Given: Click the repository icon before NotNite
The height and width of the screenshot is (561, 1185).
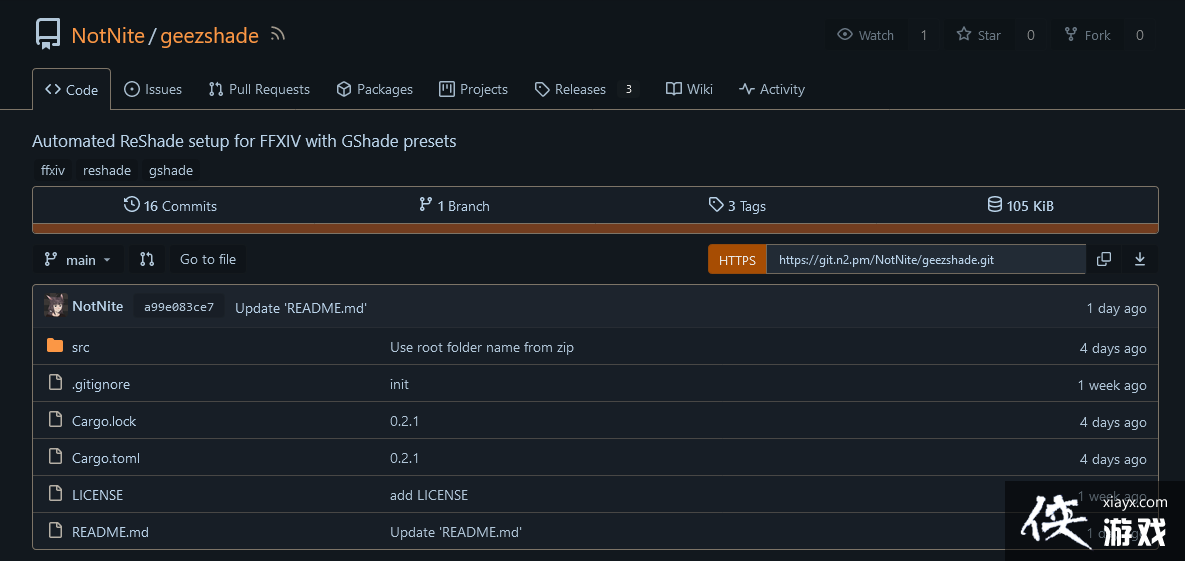Looking at the screenshot, I should click(47, 35).
